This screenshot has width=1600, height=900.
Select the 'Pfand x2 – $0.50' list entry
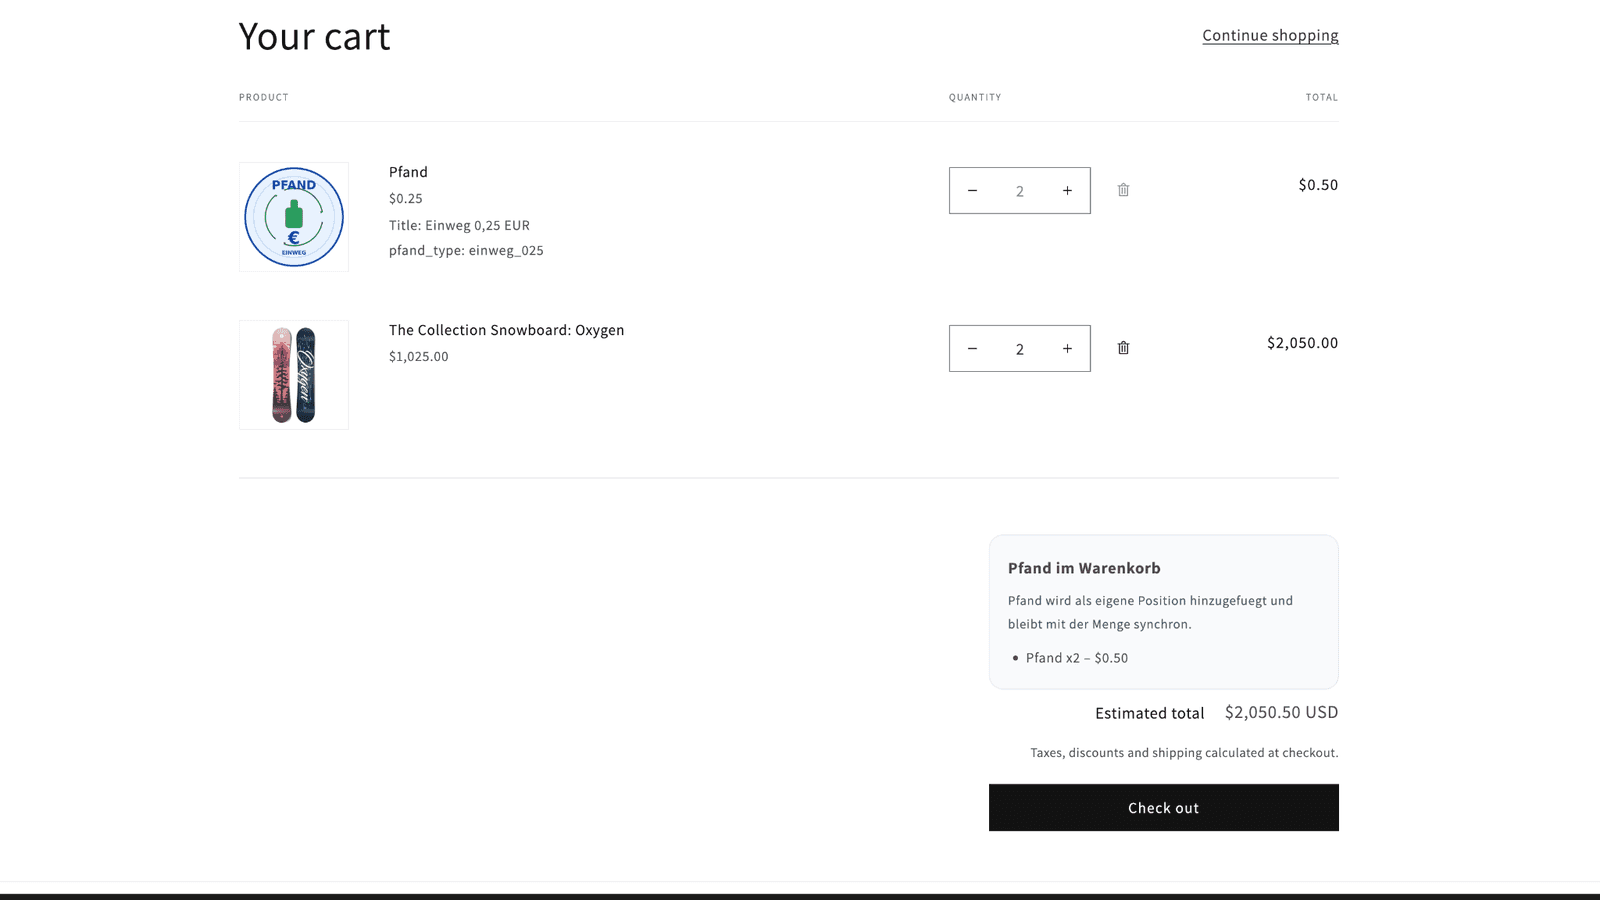click(x=1076, y=658)
